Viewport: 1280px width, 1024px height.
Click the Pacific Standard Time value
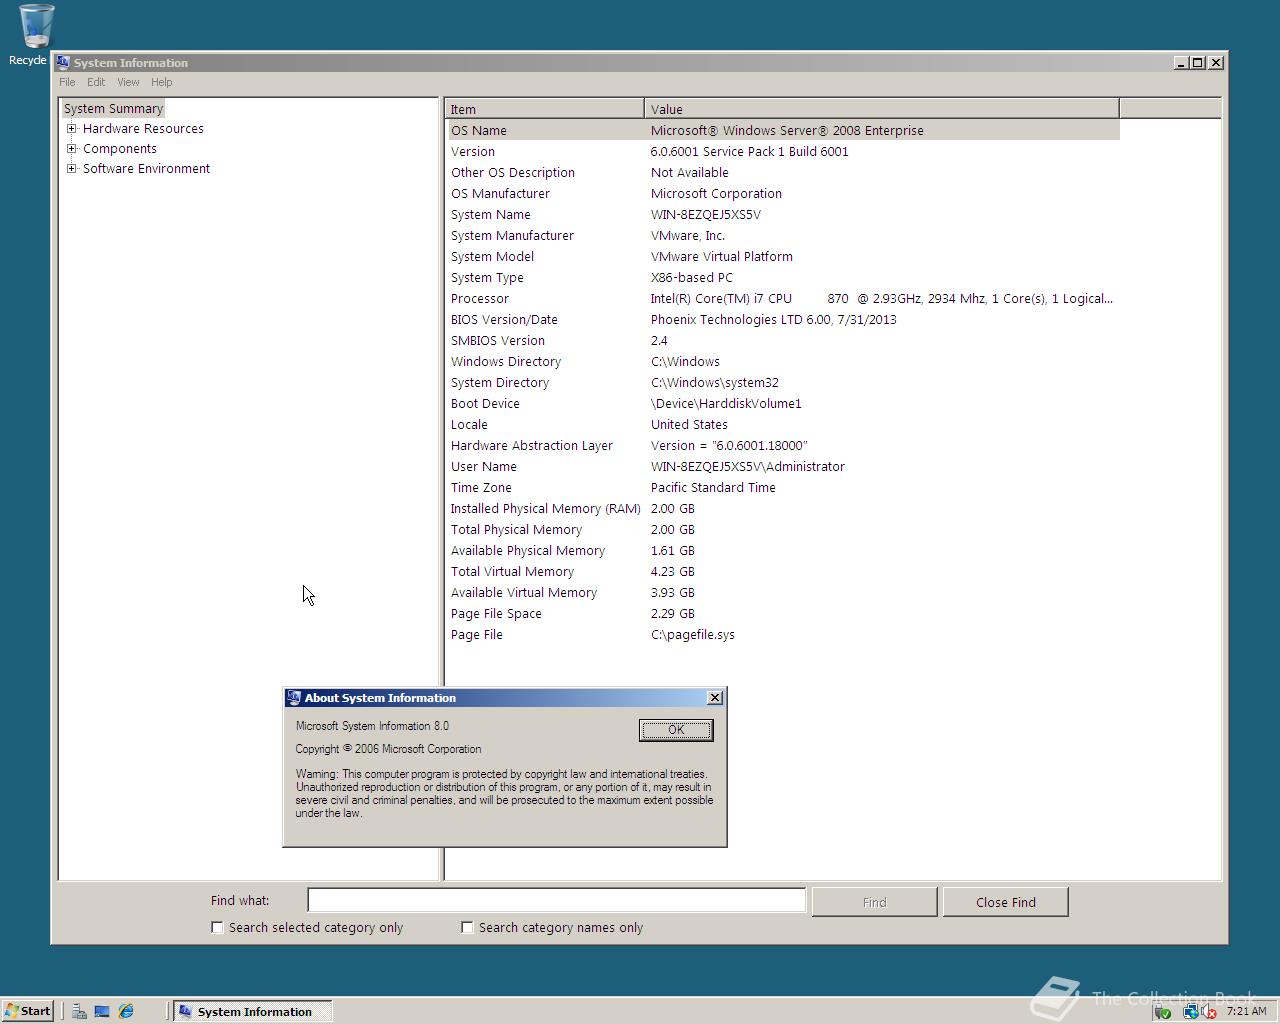713,487
